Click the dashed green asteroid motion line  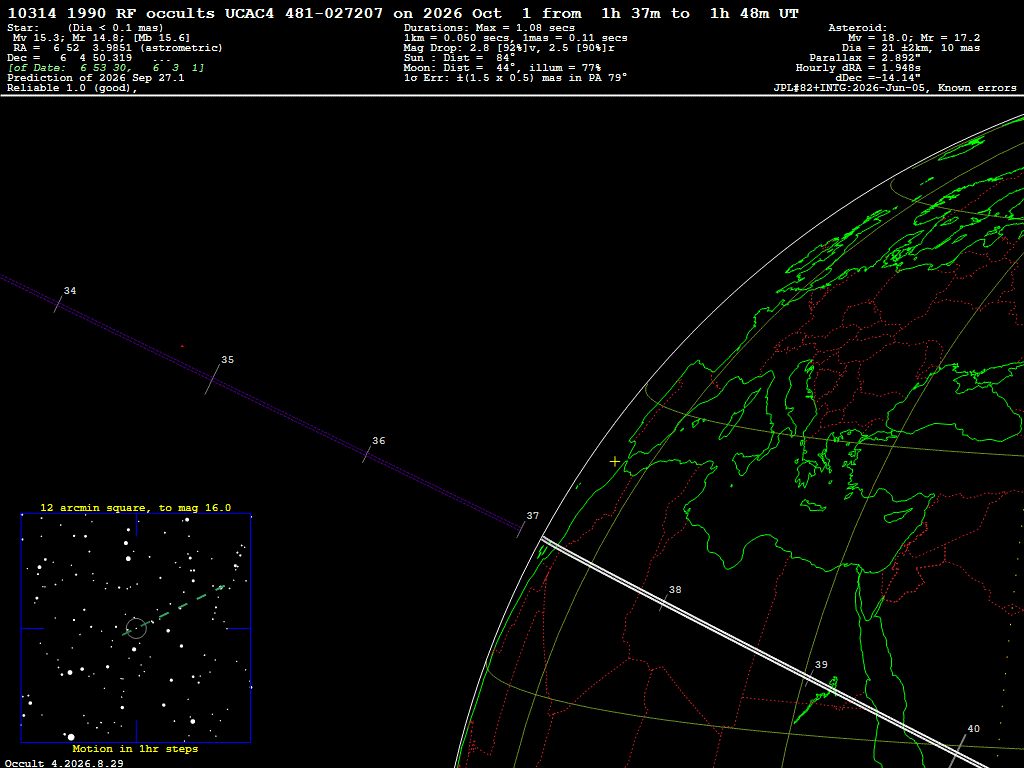click(x=174, y=609)
